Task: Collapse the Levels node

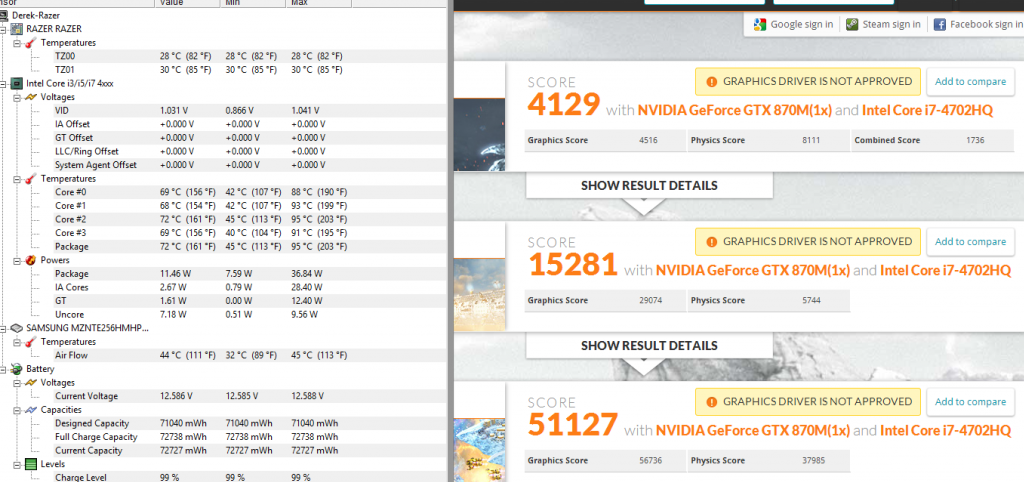Action: (x=18, y=464)
